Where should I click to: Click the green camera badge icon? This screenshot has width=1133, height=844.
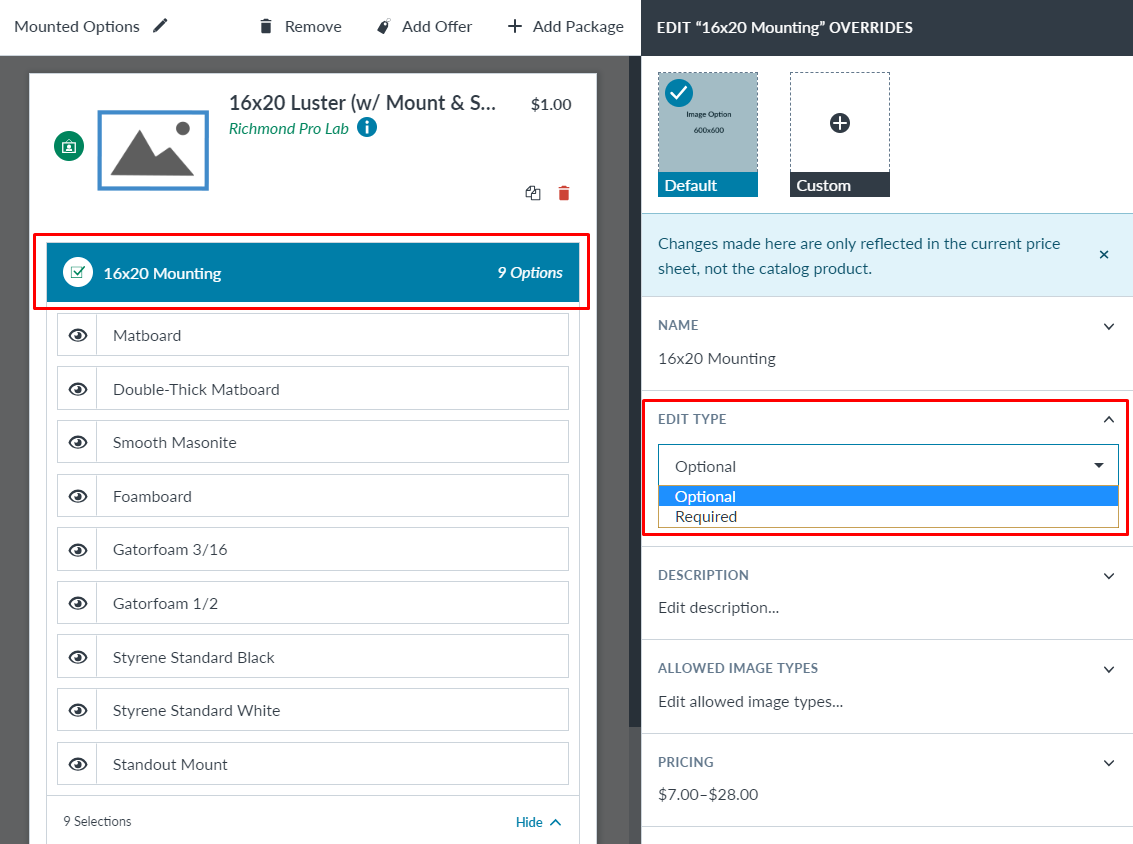tap(69, 146)
